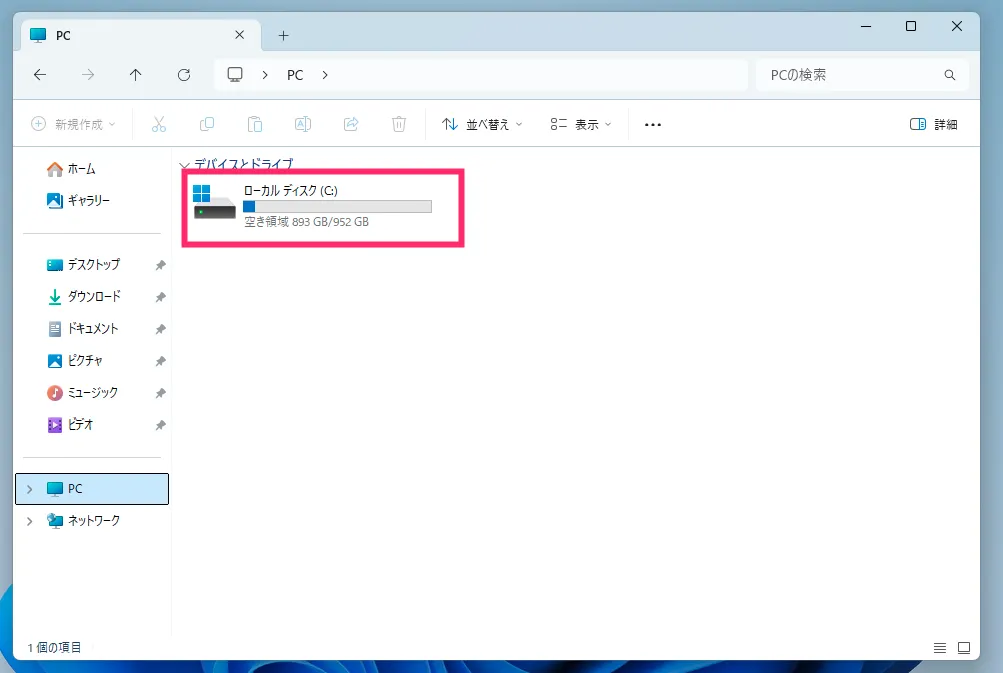Close the PC tab

(240, 35)
